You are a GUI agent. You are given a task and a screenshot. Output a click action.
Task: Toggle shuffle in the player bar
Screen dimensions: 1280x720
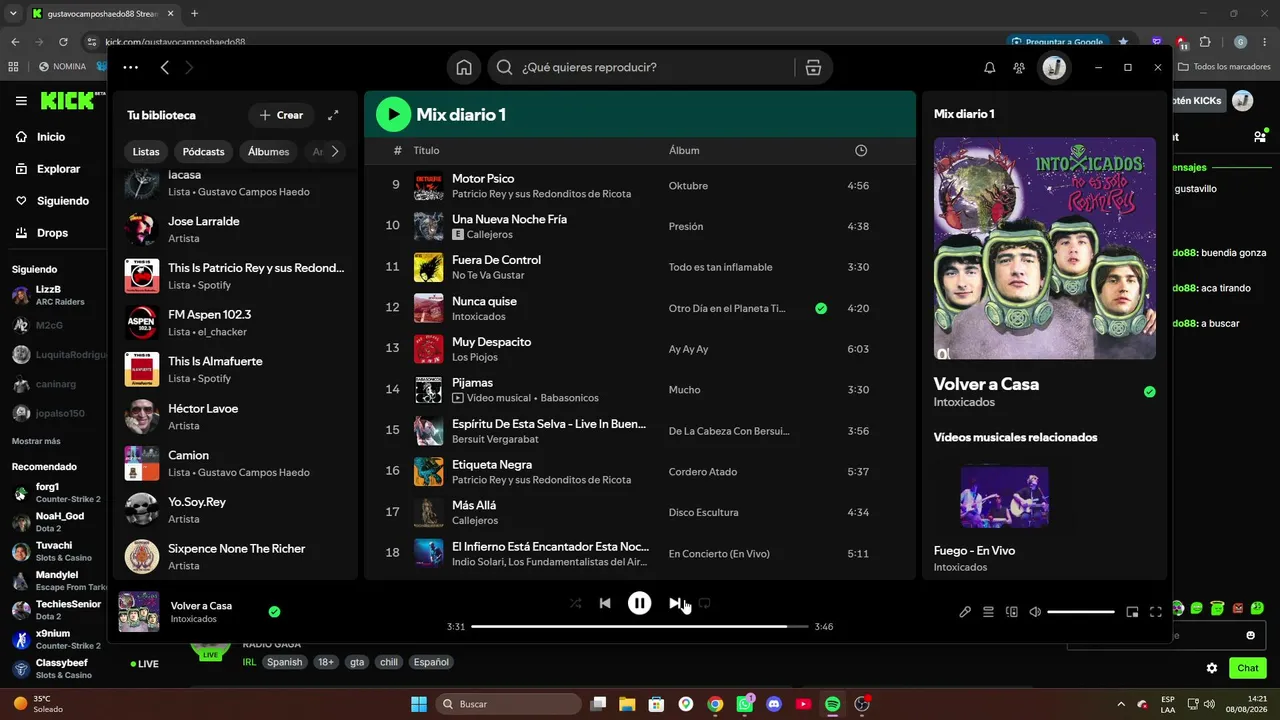575,603
